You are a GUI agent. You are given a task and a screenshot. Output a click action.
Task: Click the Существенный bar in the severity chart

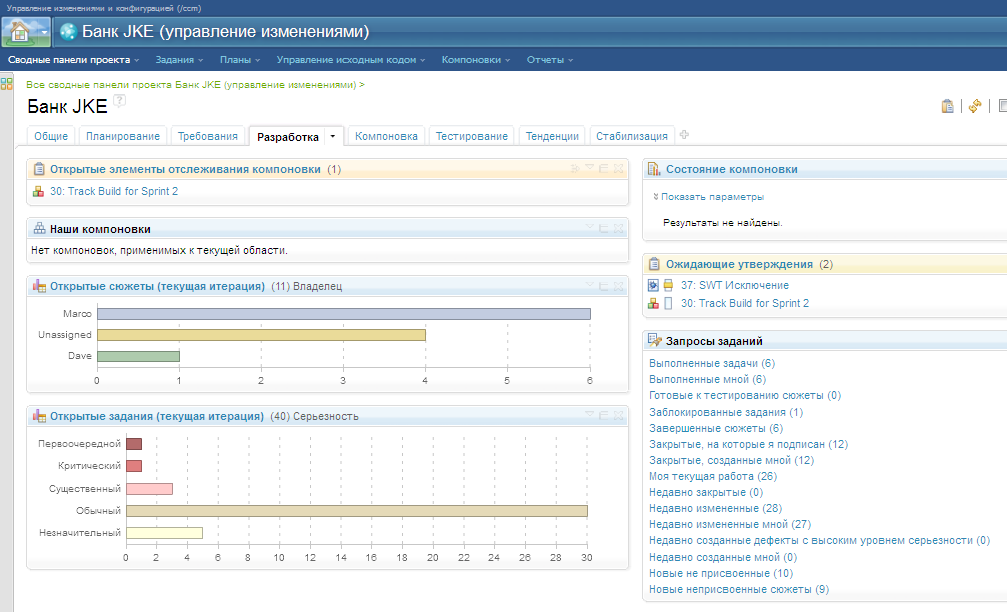tap(149, 489)
